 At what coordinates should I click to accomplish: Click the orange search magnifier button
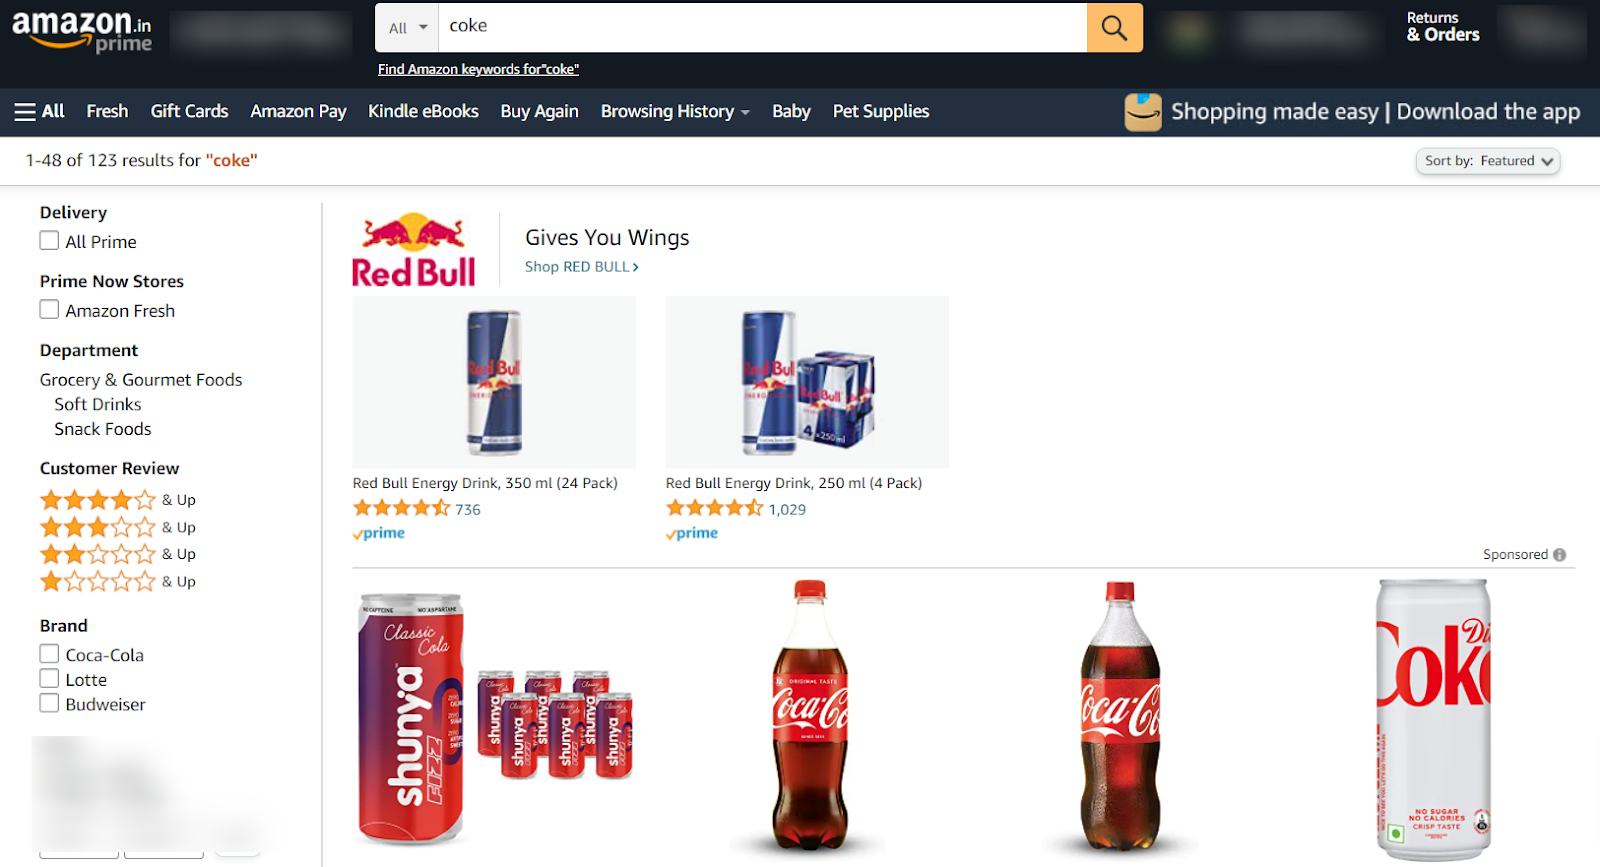click(x=1114, y=28)
